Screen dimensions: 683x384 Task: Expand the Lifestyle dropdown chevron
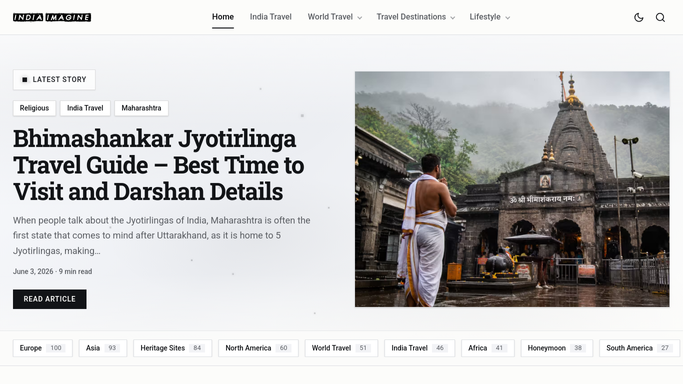507,18
